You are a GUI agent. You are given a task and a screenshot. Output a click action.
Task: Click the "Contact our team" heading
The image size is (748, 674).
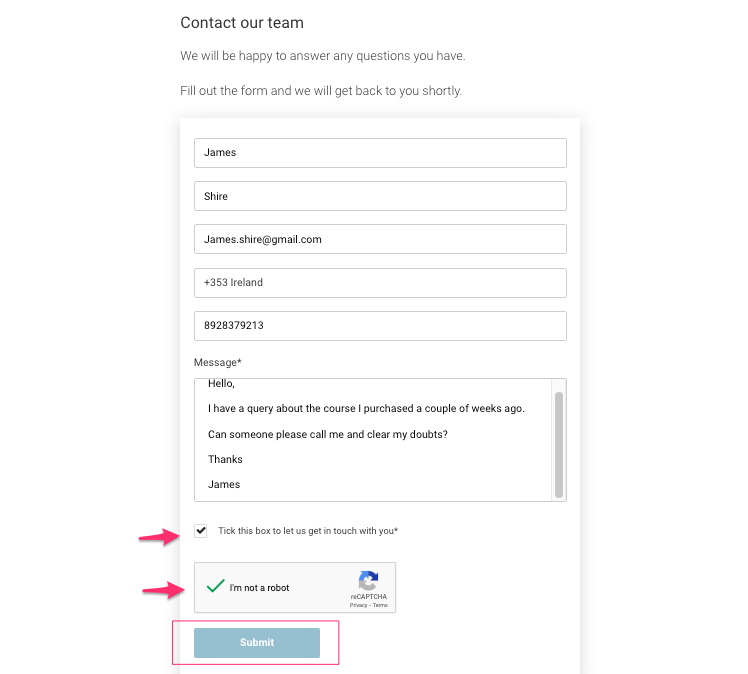click(x=242, y=22)
